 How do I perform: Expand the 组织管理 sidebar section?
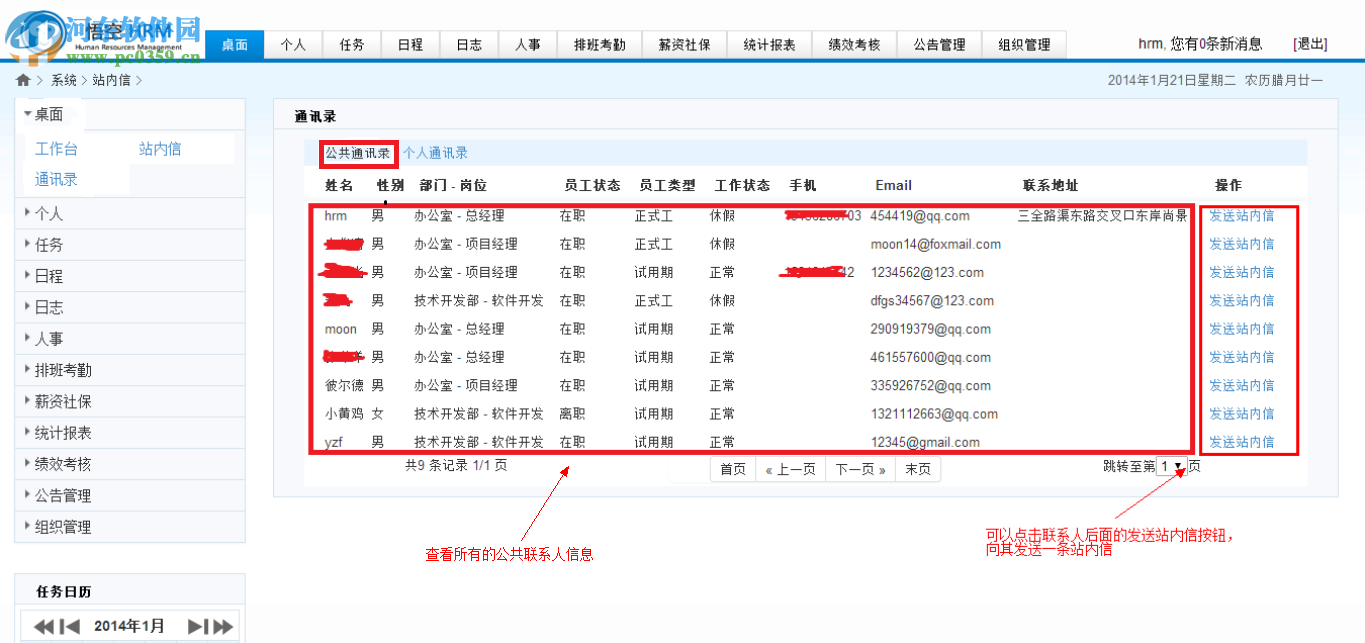coord(60,527)
